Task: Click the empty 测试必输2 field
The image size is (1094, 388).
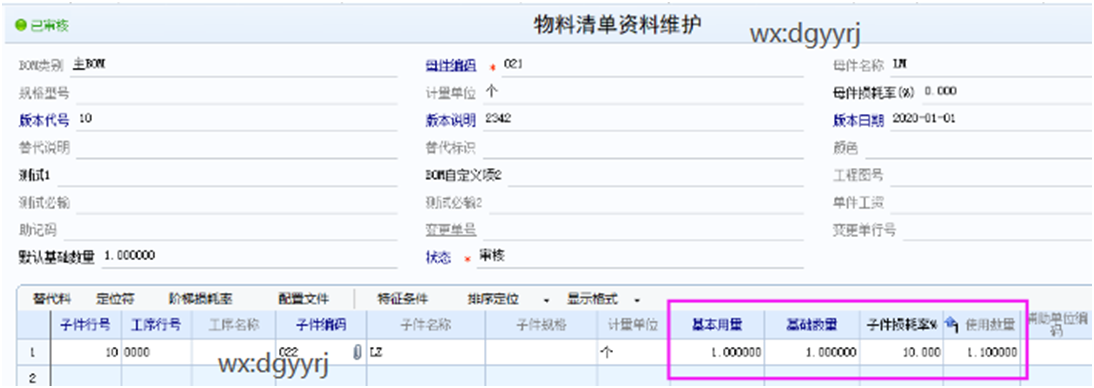Action: pyautogui.click(x=645, y=203)
